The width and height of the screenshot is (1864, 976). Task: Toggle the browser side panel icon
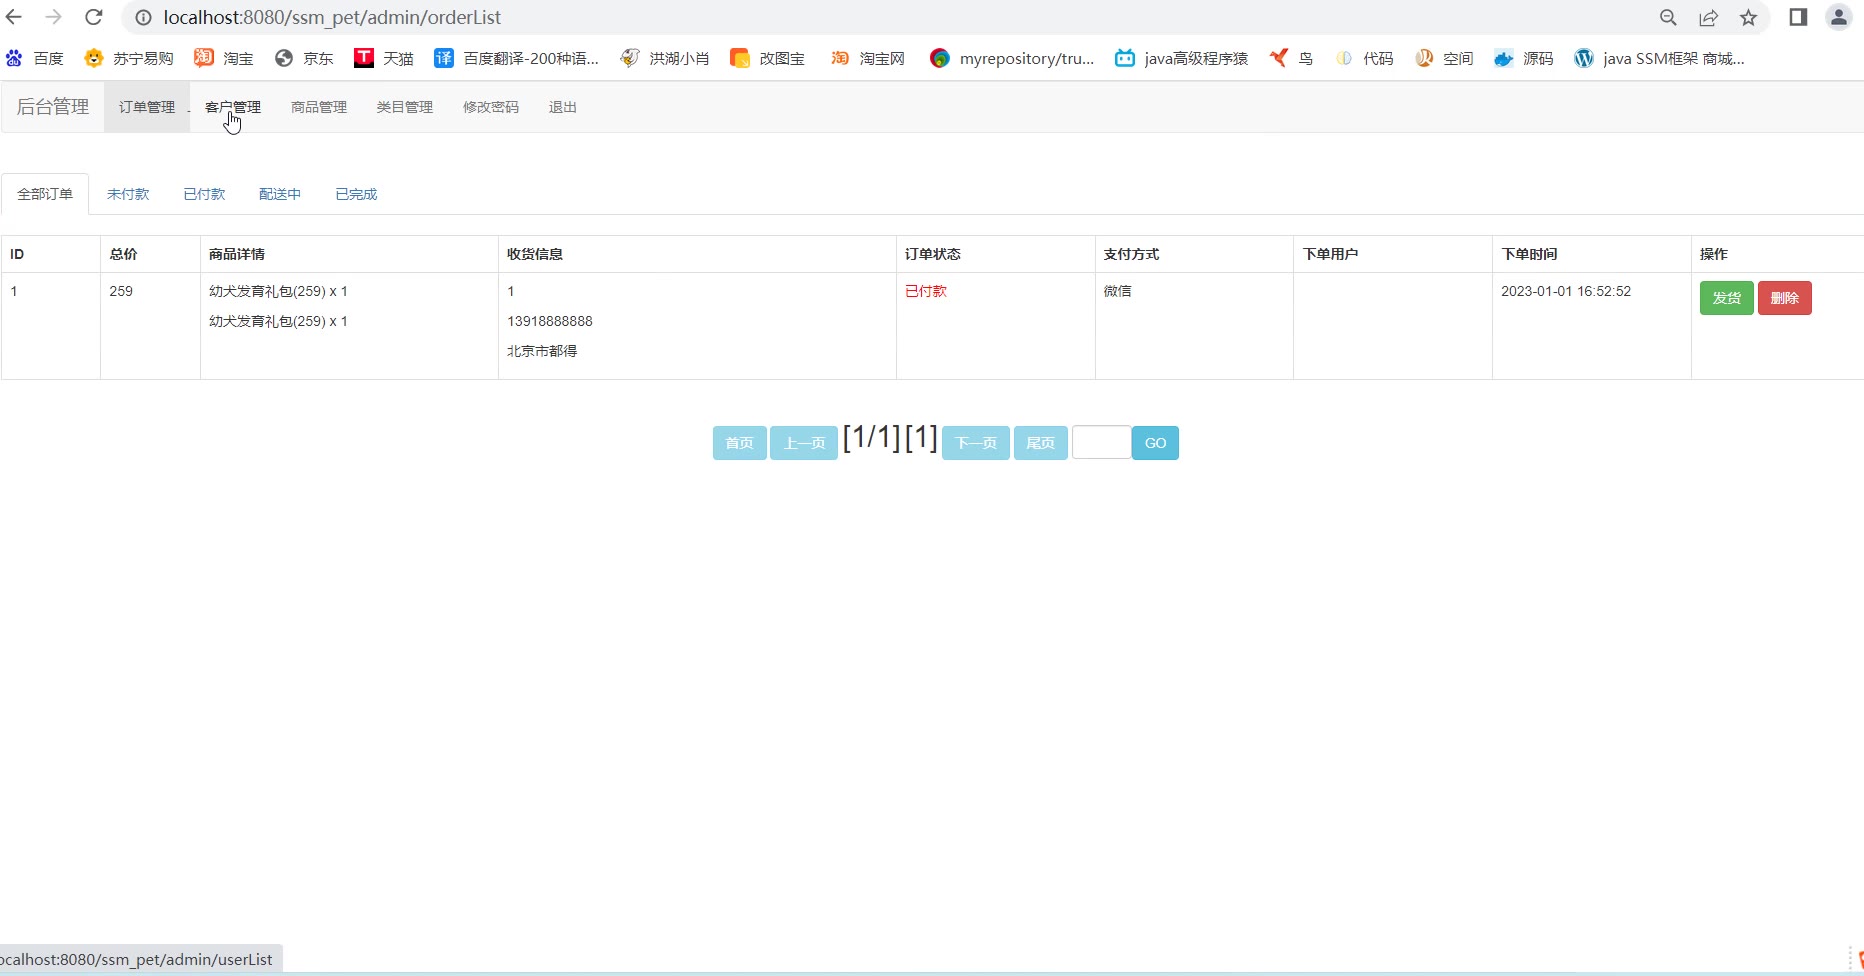click(x=1798, y=17)
